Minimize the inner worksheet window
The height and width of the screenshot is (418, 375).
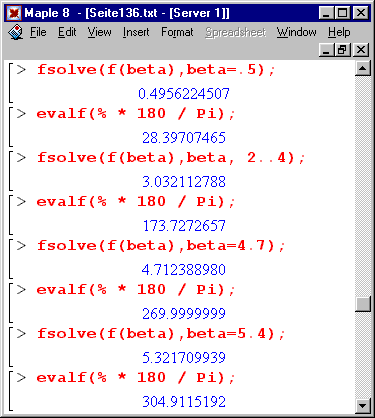(x=327, y=50)
